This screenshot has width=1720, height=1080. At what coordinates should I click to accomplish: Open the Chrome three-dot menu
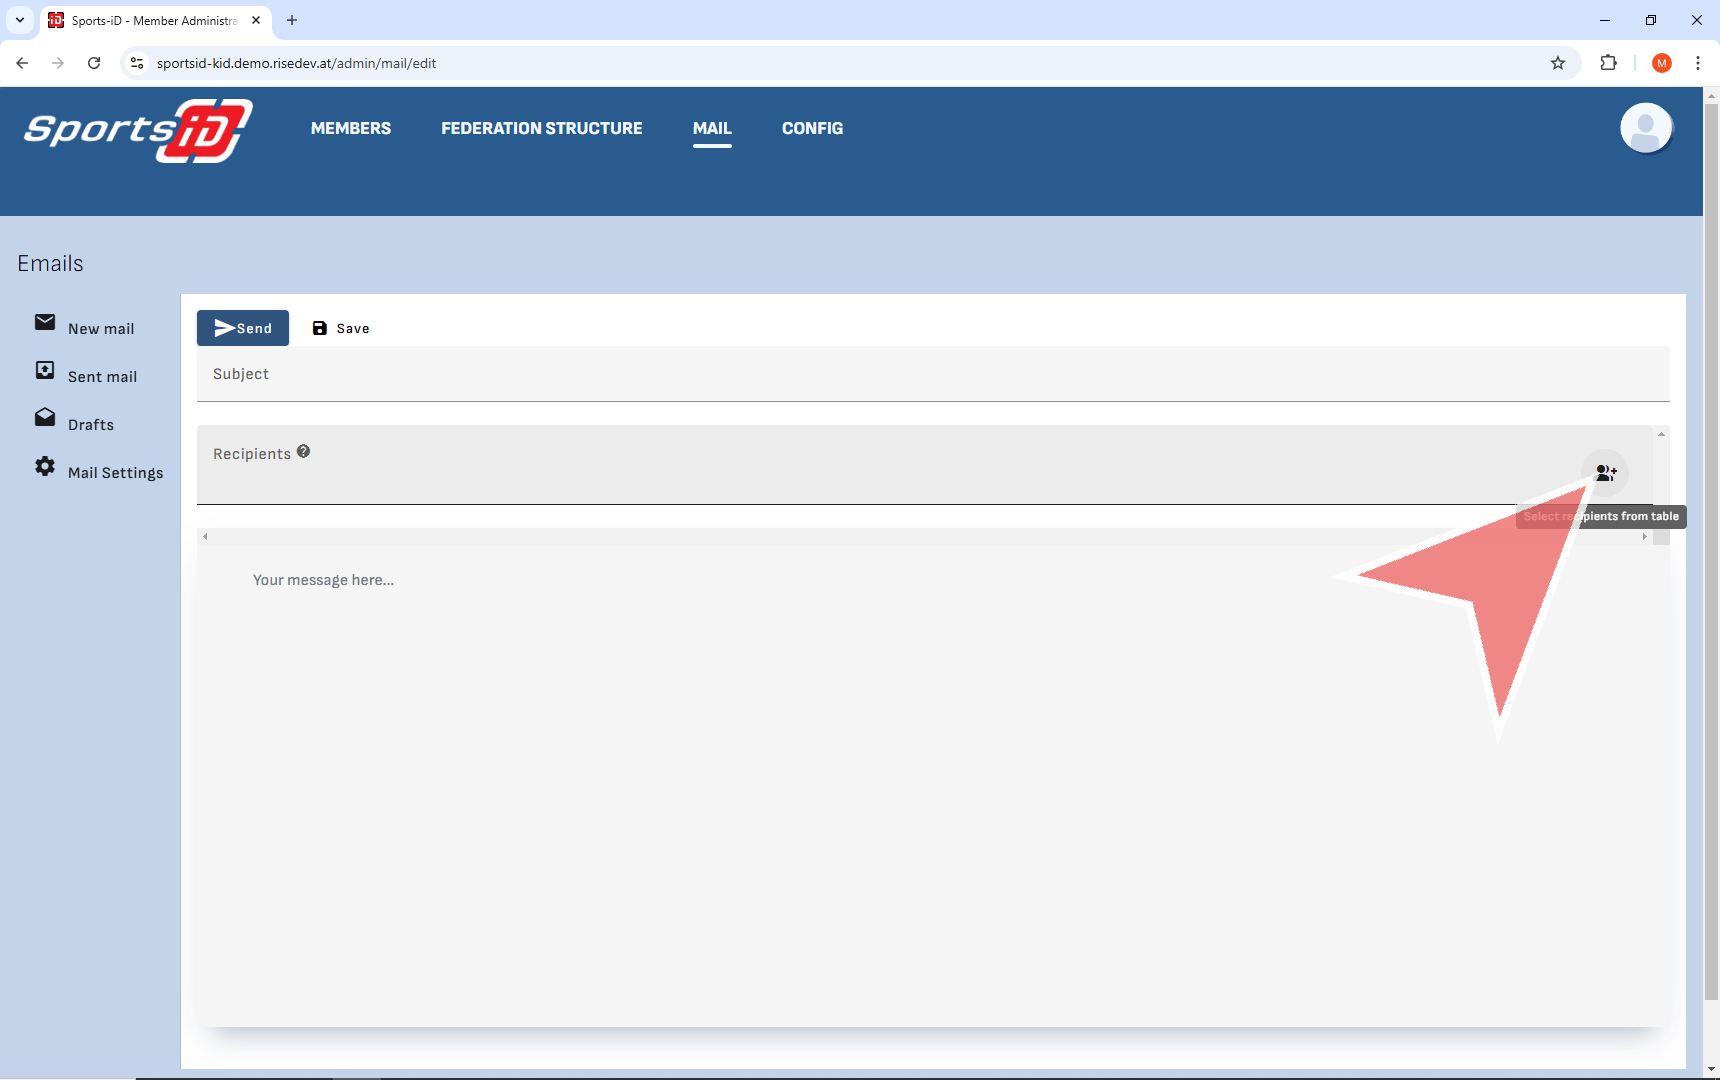(1697, 63)
